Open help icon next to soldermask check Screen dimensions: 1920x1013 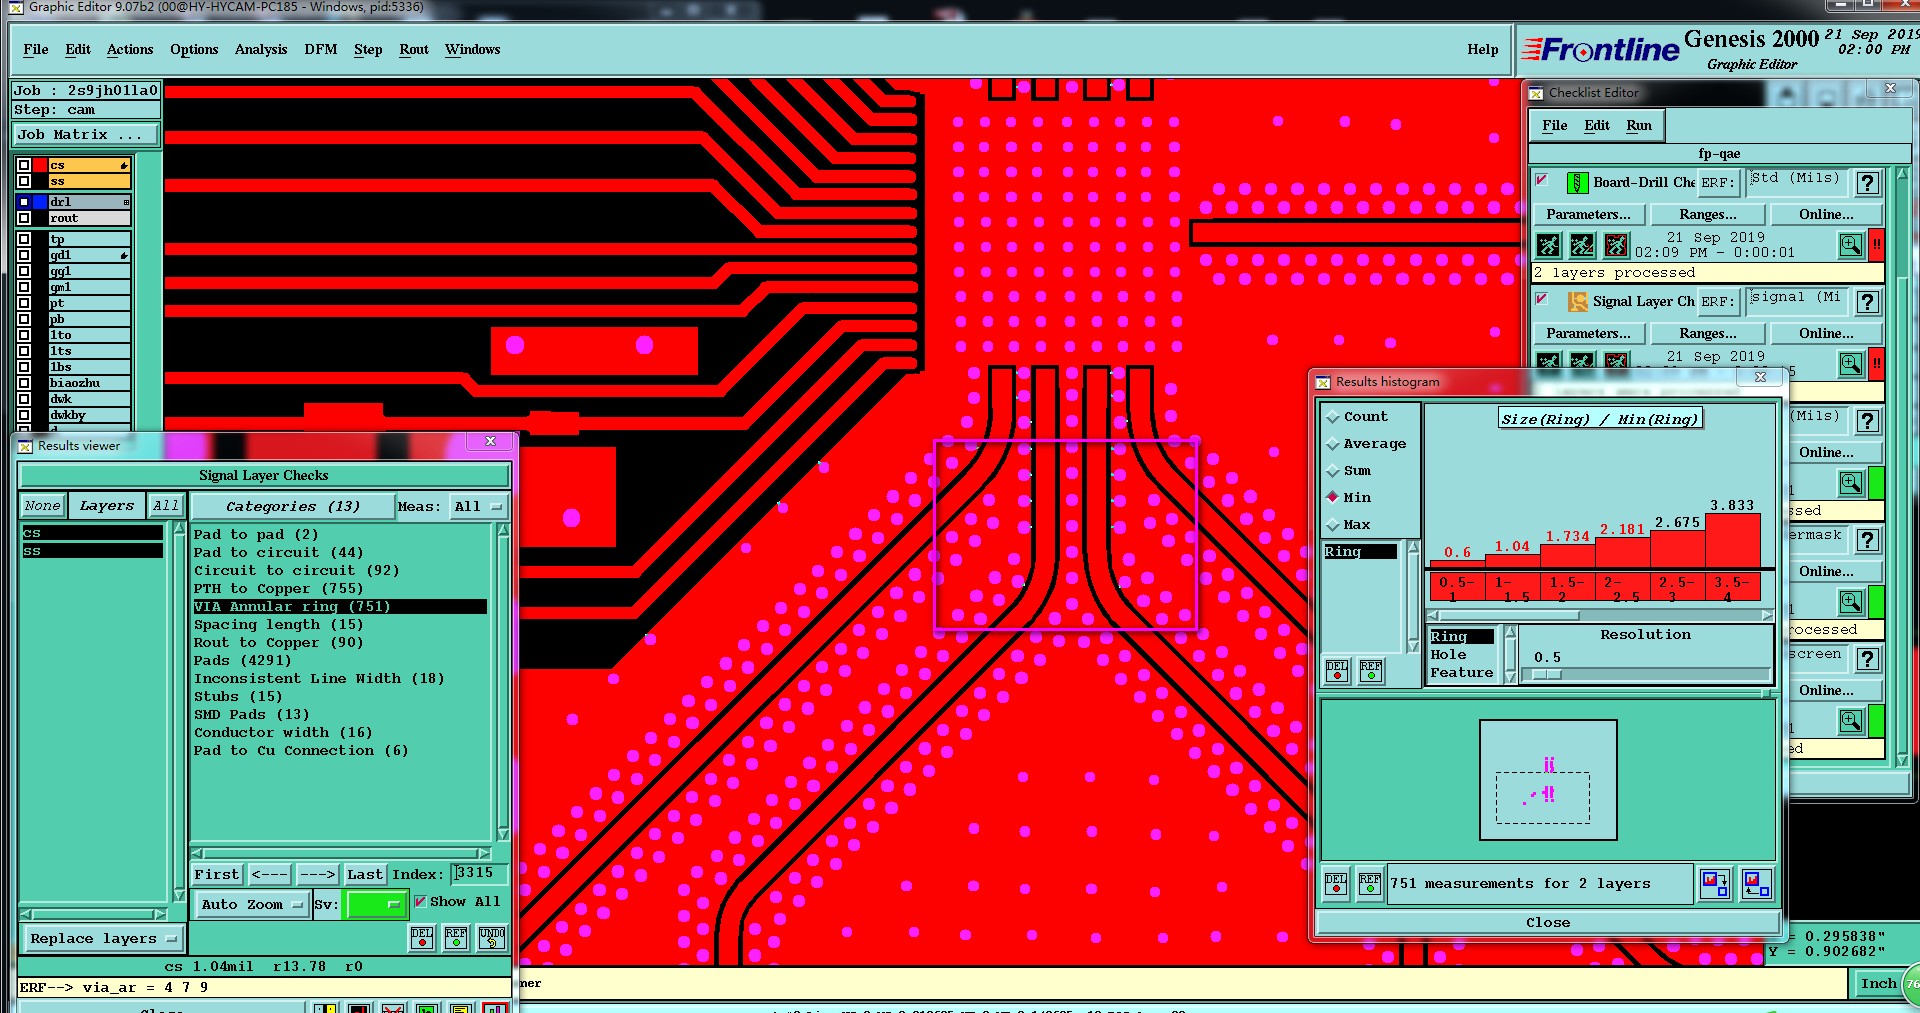[x=1866, y=540]
